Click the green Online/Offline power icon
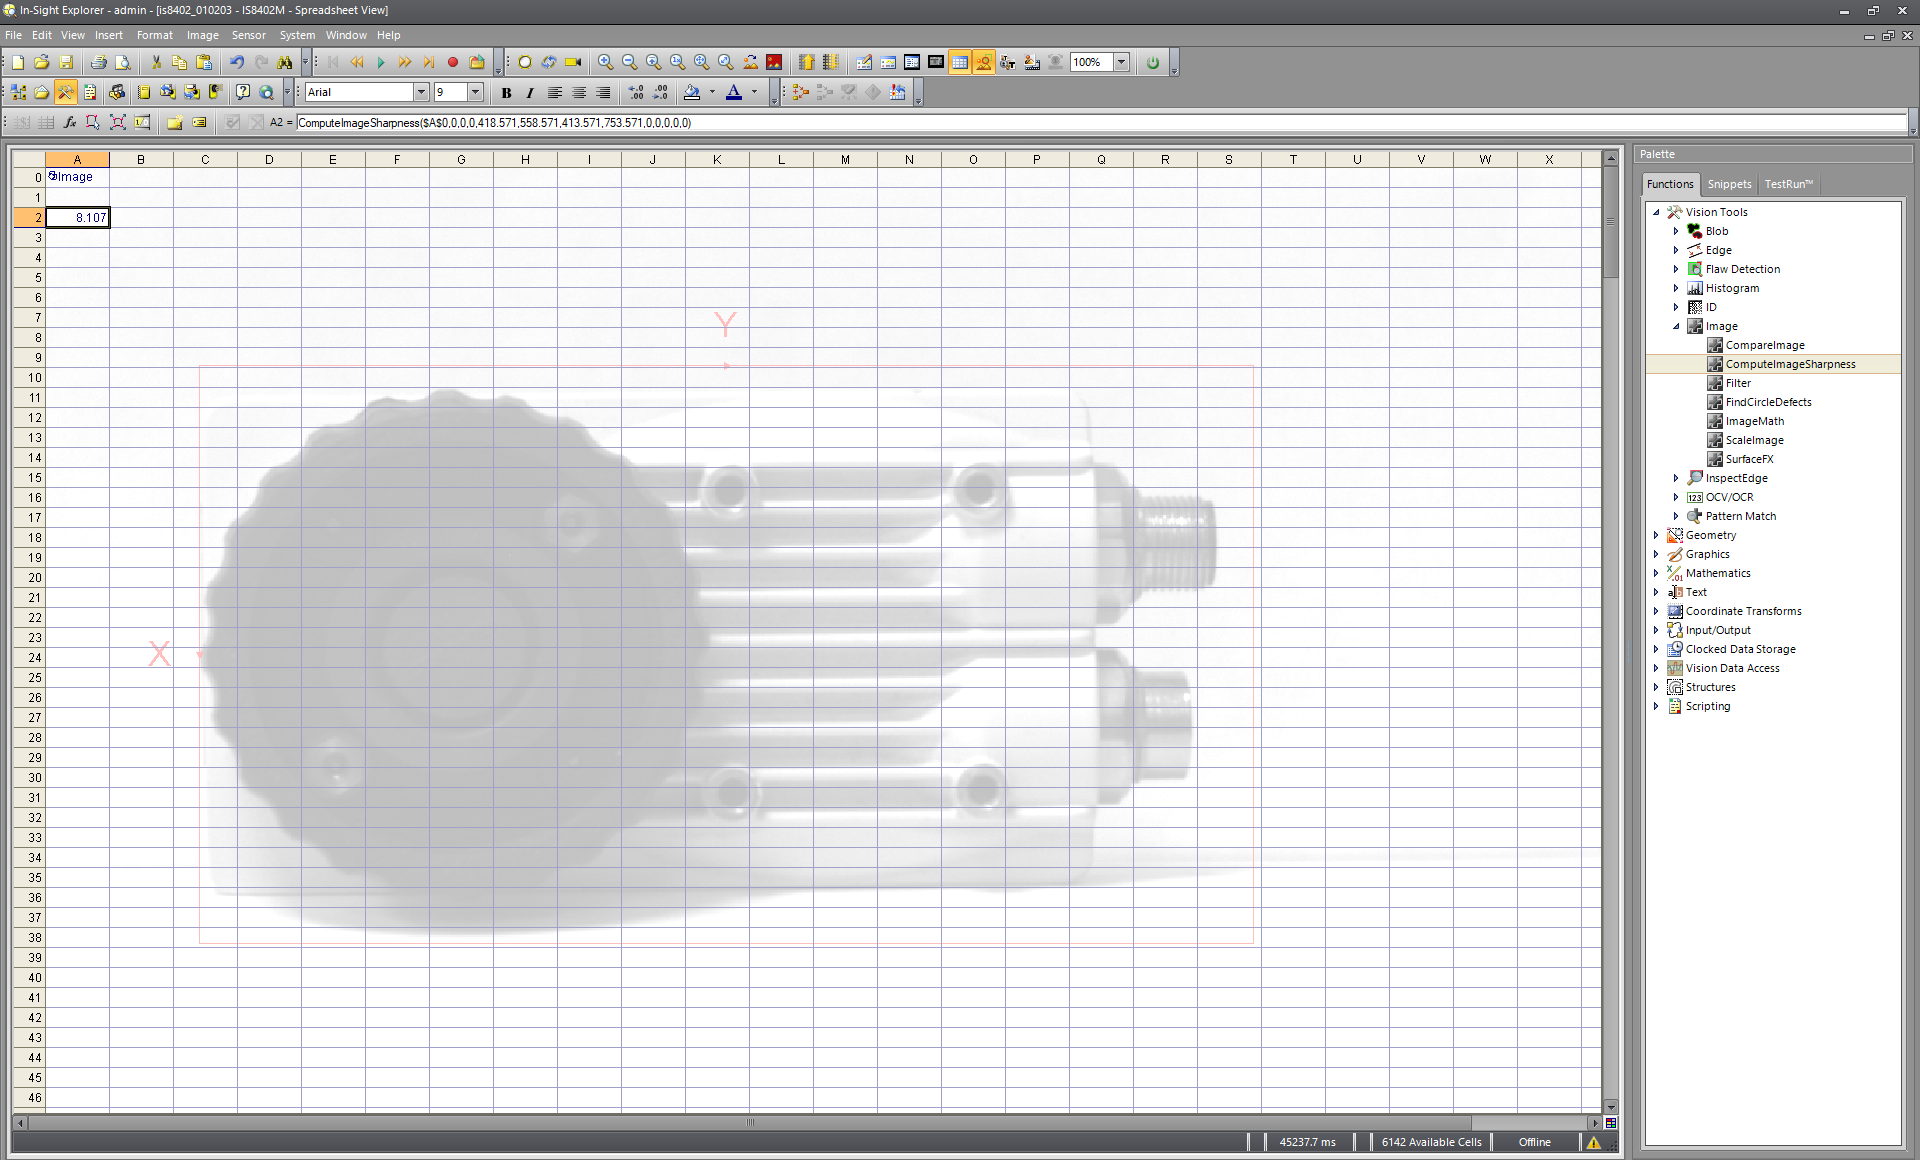The width and height of the screenshot is (1920, 1160). (1153, 62)
